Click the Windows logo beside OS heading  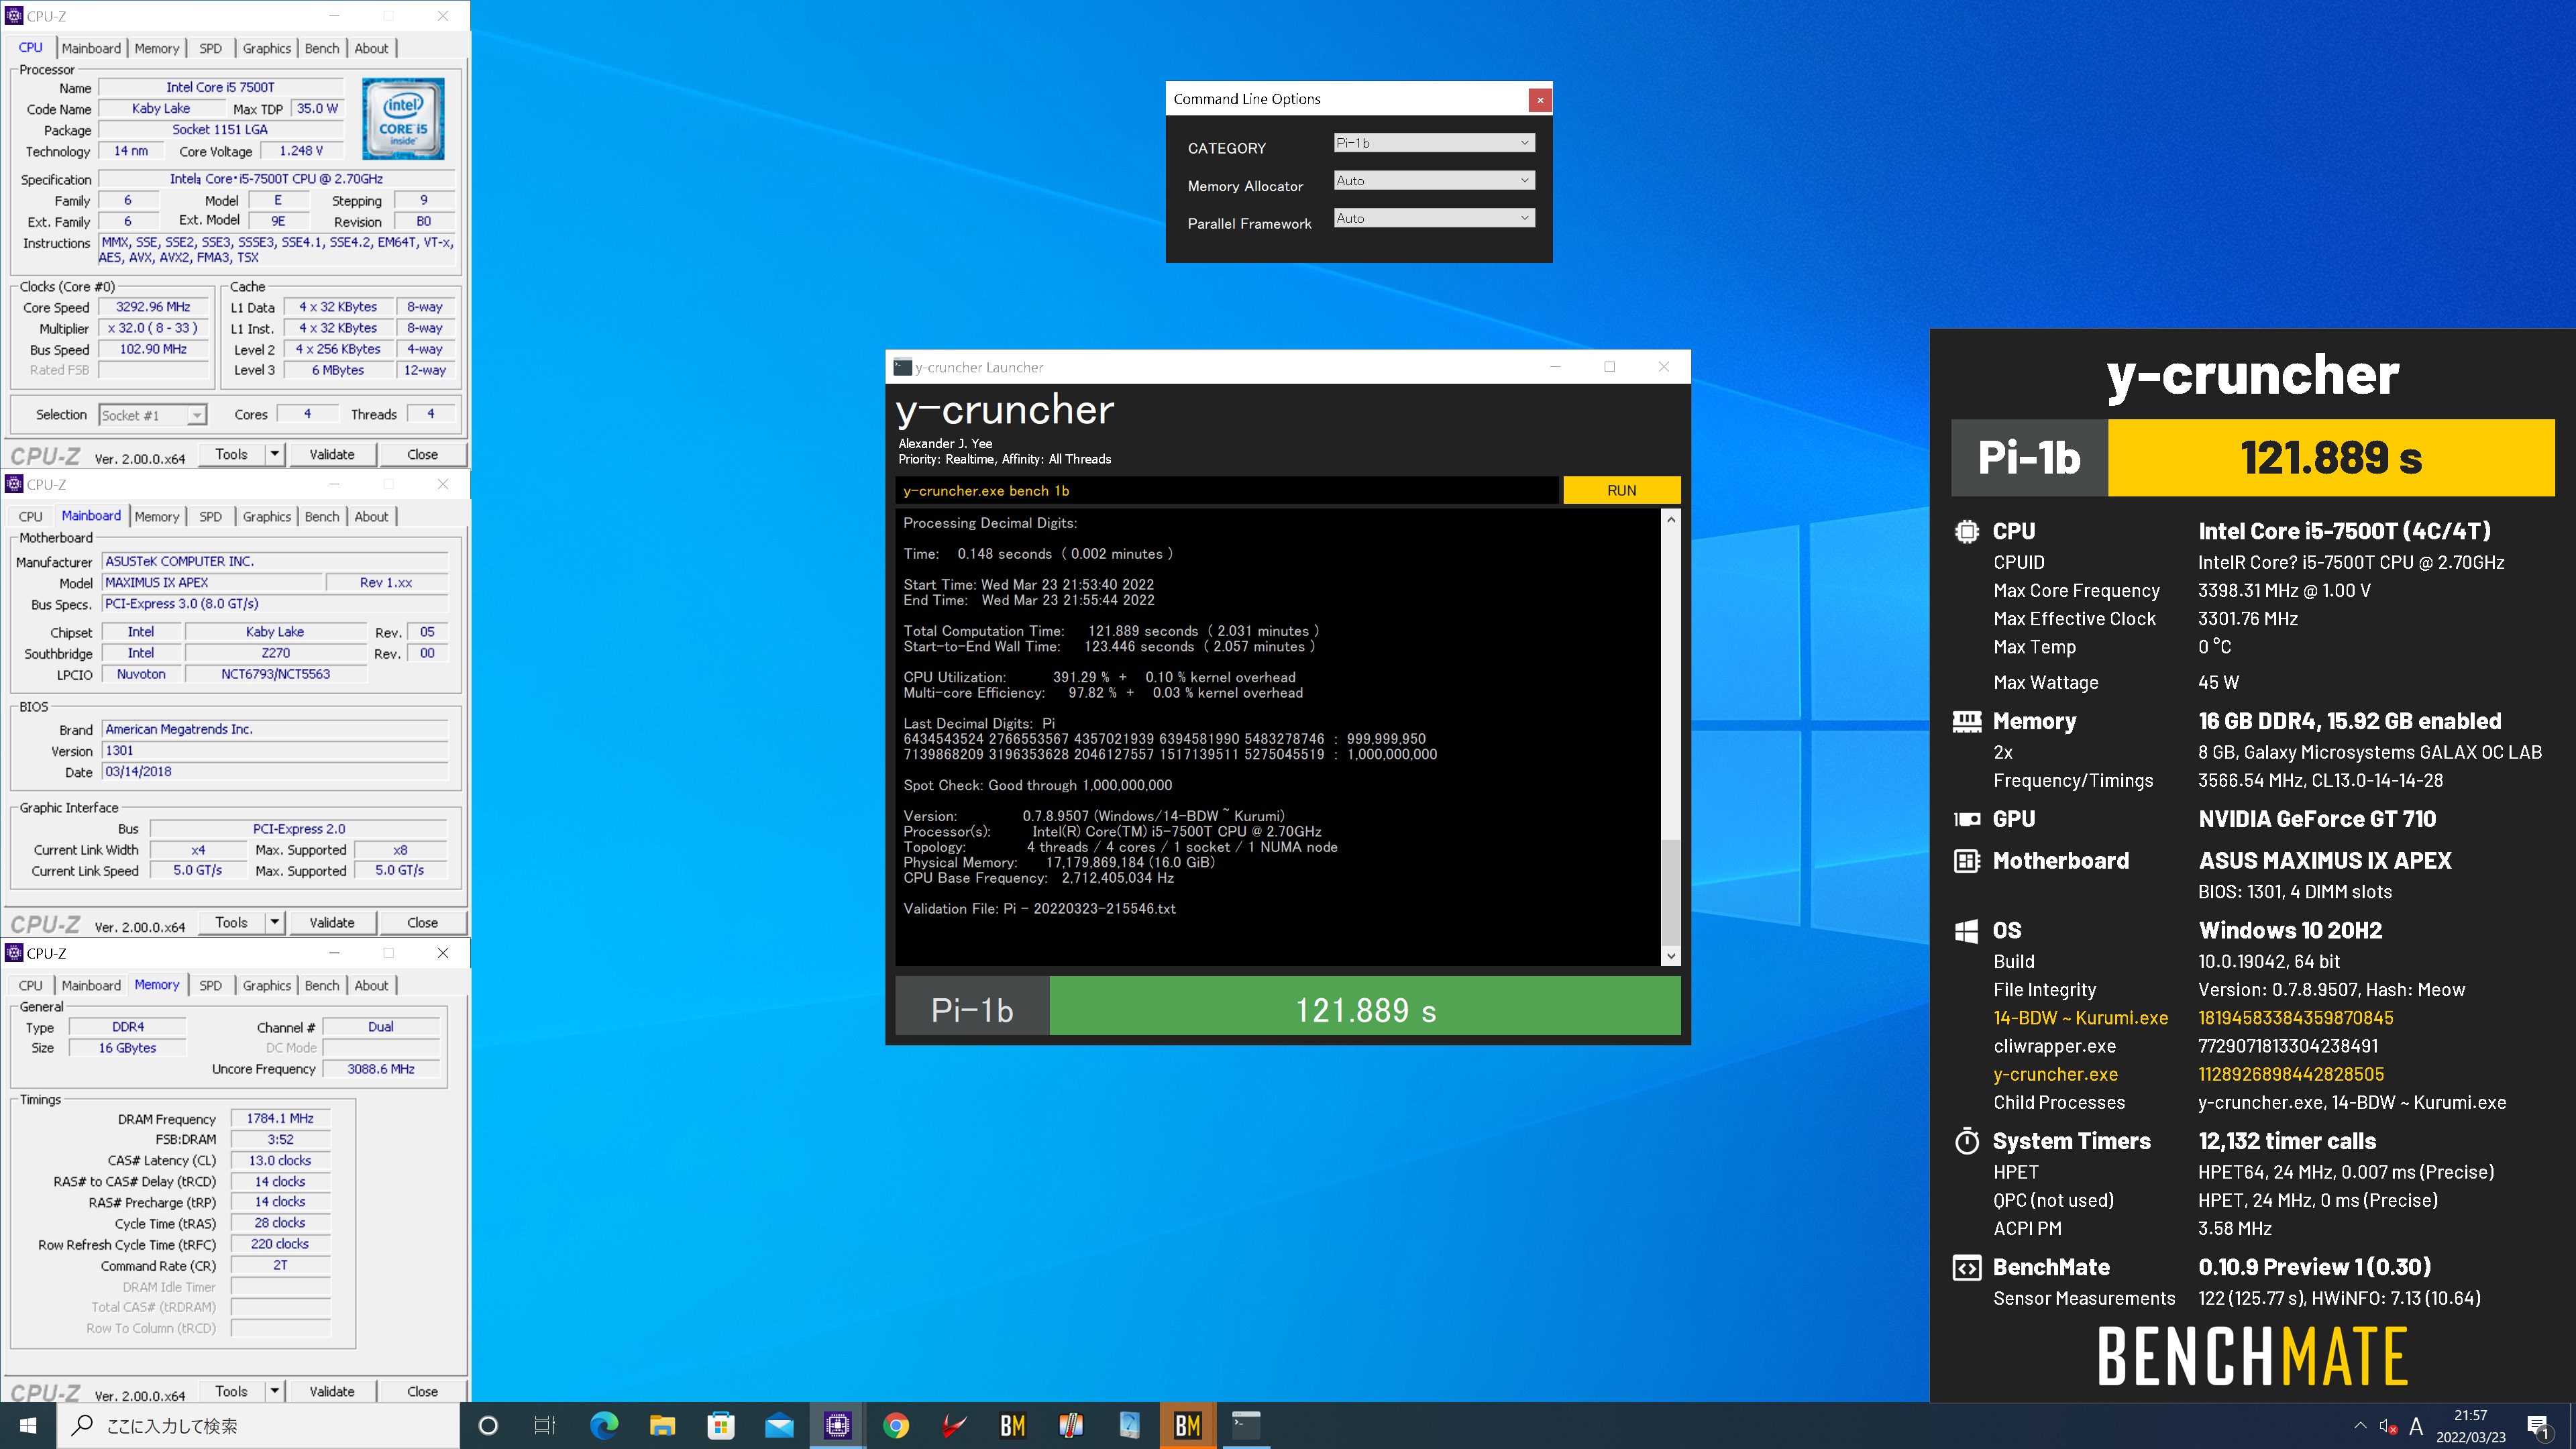pyautogui.click(x=1966, y=931)
